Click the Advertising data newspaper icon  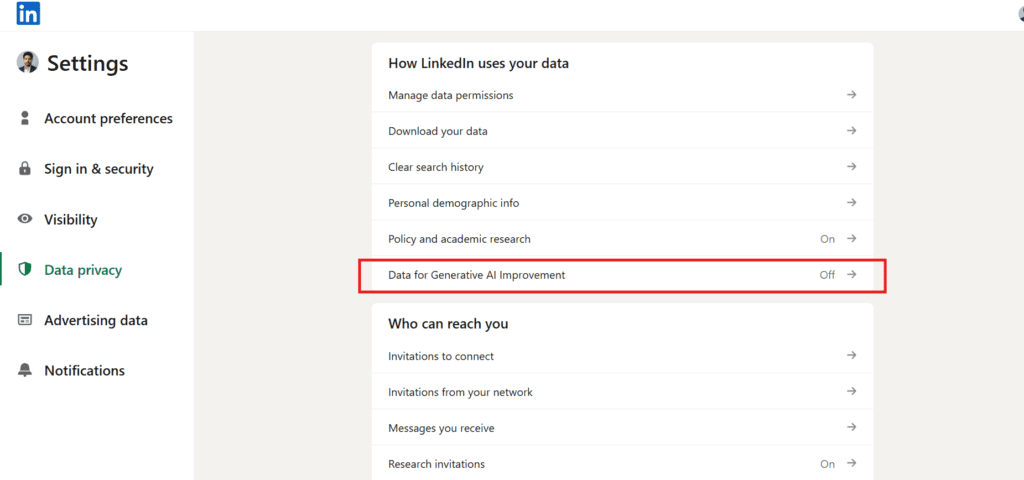pyautogui.click(x=25, y=320)
